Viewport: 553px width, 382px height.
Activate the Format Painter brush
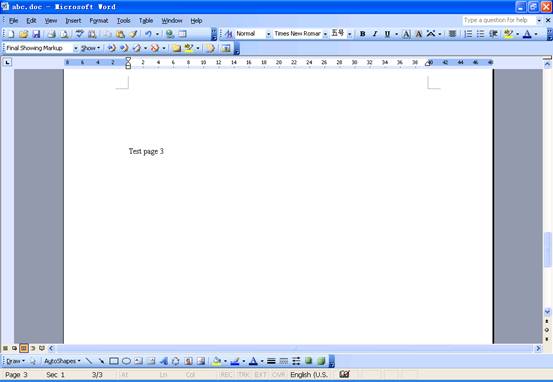(133, 34)
